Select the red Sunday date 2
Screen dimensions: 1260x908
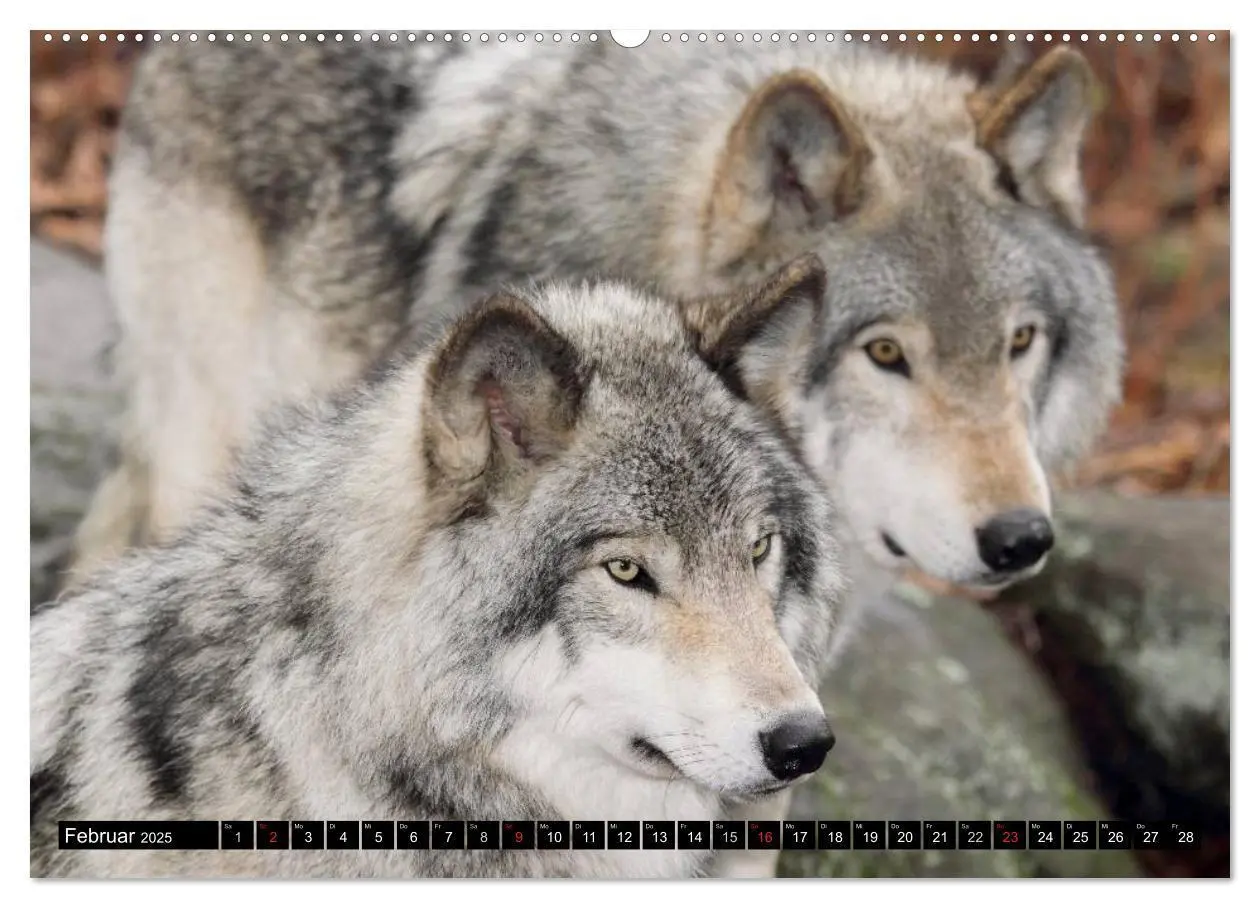tap(272, 836)
